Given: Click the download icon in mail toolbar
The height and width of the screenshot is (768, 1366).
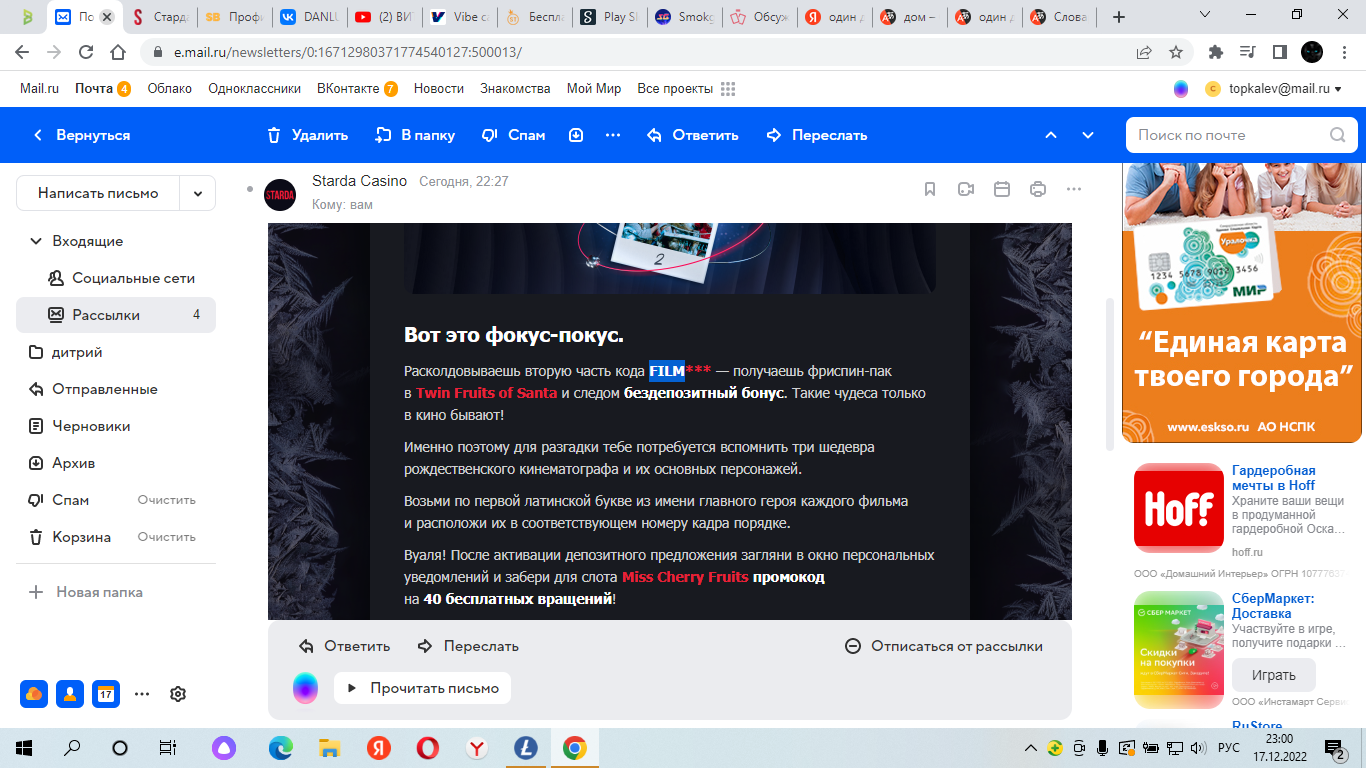Looking at the screenshot, I should tap(576, 135).
